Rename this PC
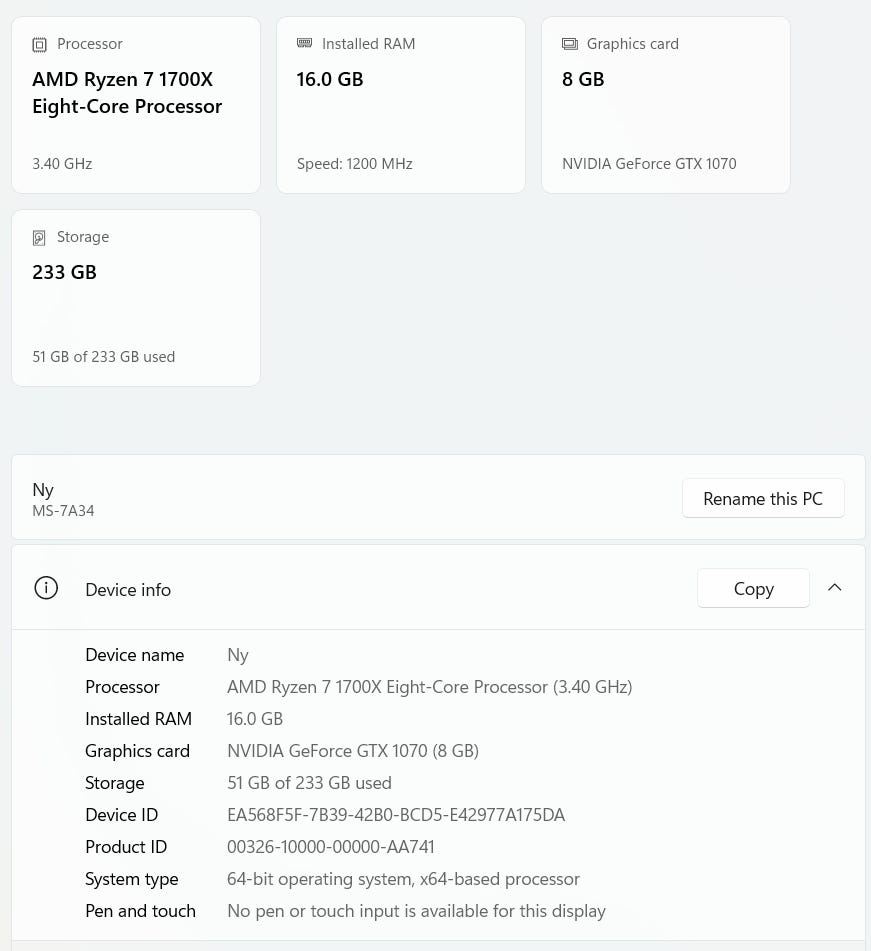 point(763,499)
